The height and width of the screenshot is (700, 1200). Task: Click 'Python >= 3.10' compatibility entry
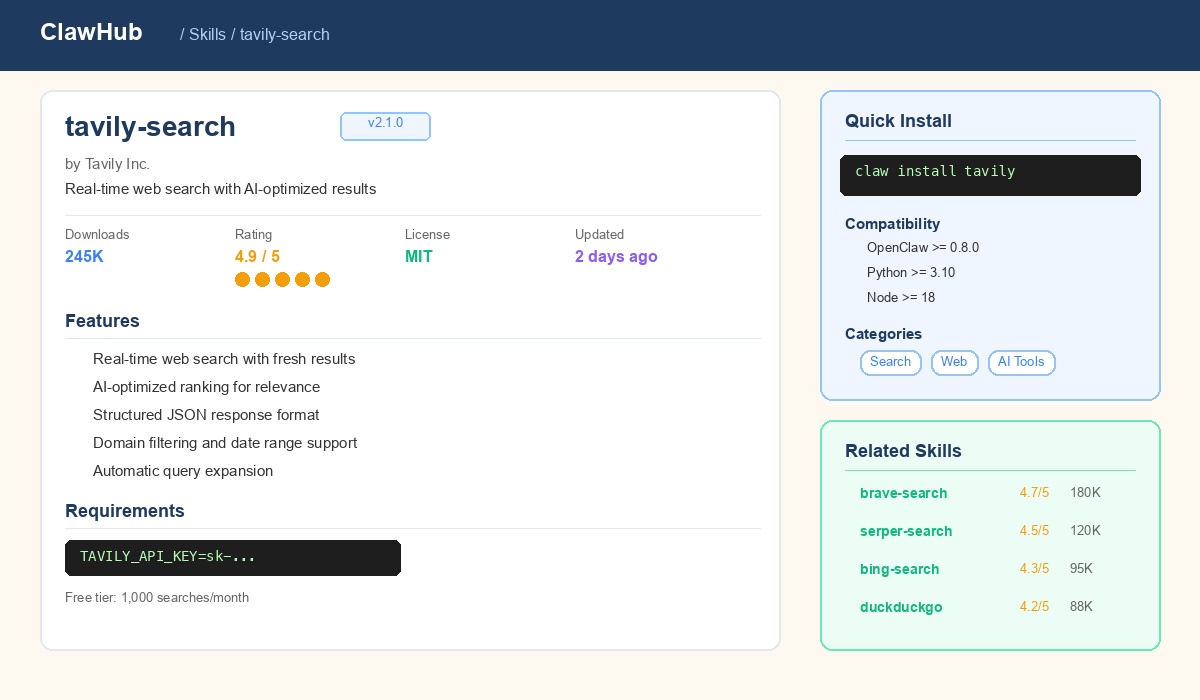(911, 273)
